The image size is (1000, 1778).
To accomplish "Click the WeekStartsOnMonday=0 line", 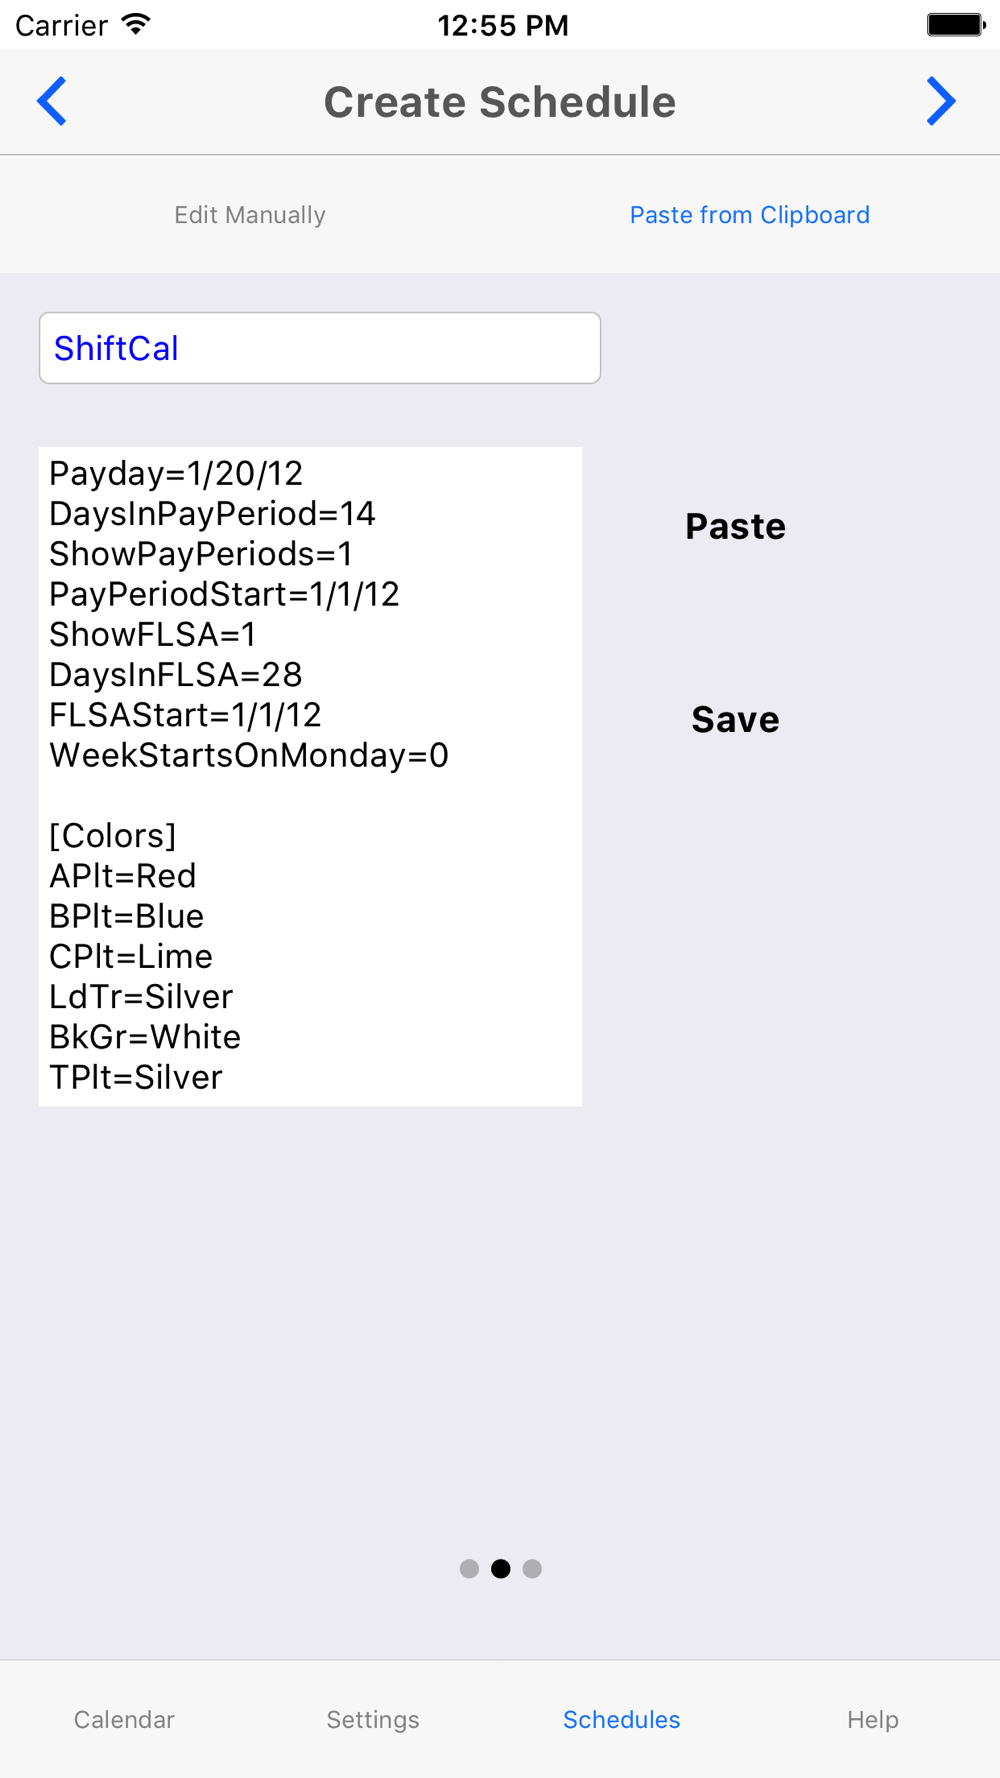I will [249, 755].
